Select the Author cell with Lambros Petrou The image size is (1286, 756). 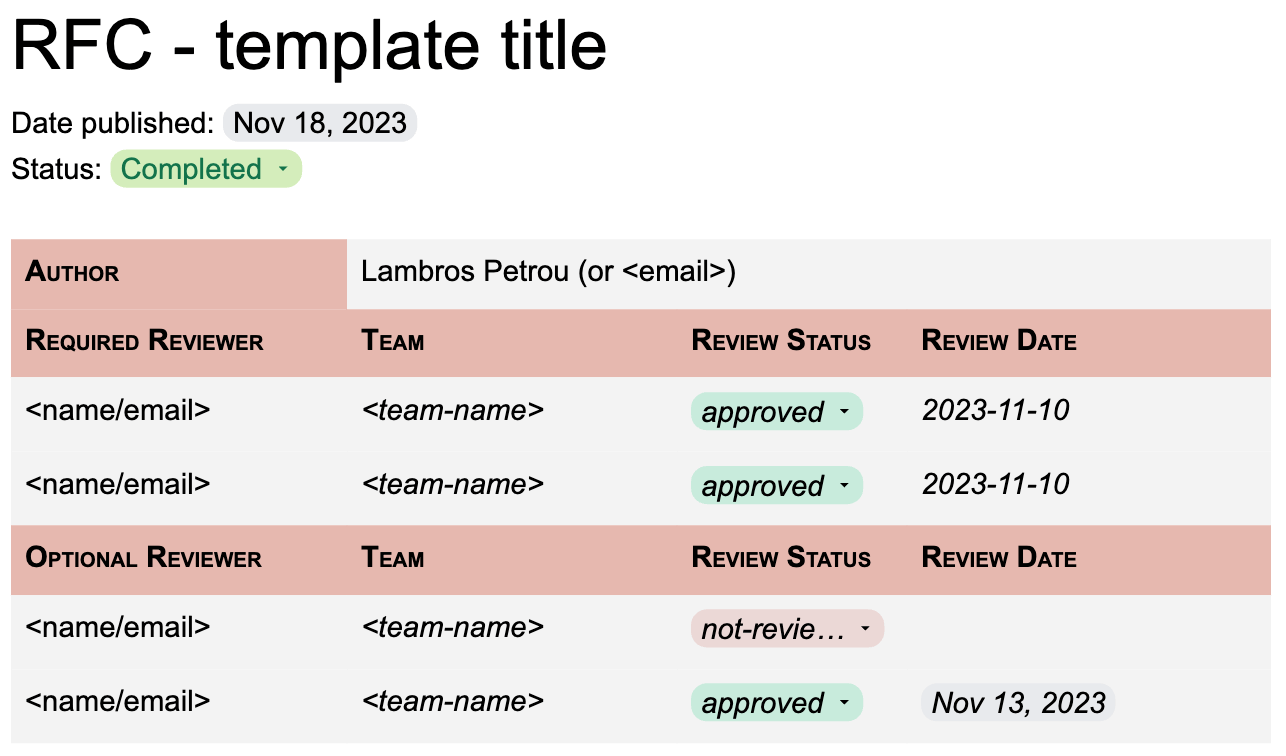(546, 271)
